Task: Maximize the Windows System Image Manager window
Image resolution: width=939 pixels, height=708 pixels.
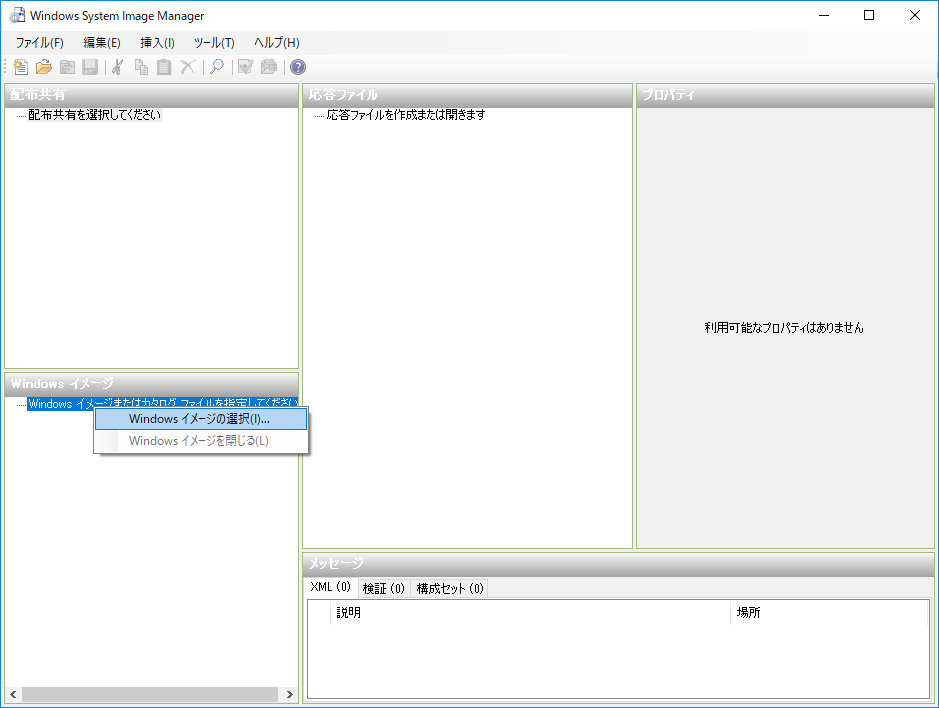Action: [869, 16]
